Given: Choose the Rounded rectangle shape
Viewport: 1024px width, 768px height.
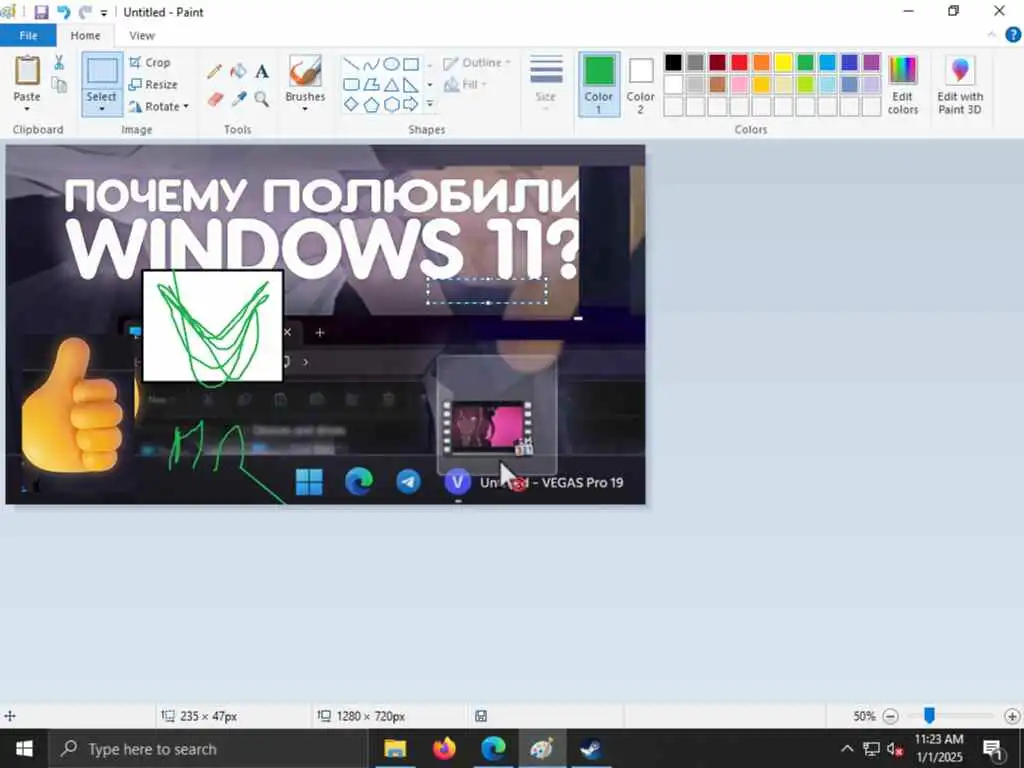Looking at the screenshot, I should (351, 84).
